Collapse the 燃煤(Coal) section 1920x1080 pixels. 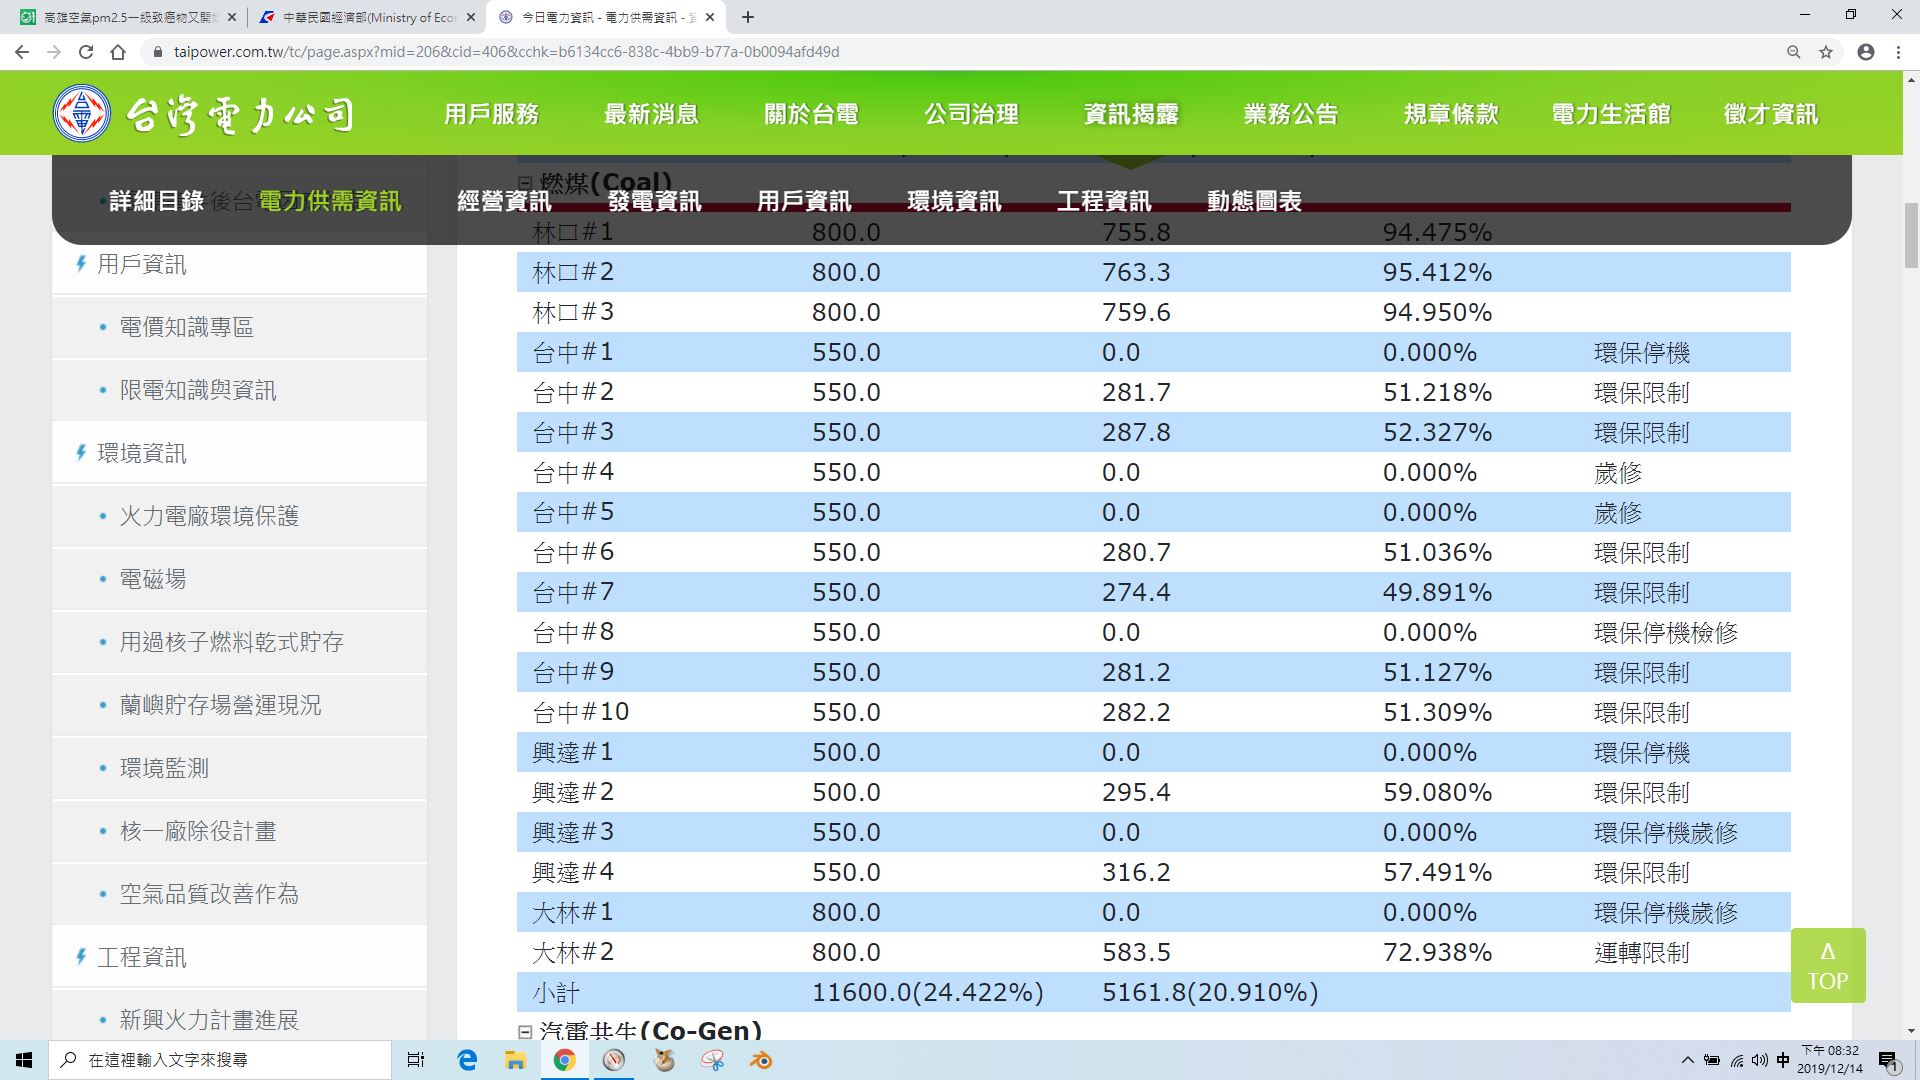tap(525, 183)
